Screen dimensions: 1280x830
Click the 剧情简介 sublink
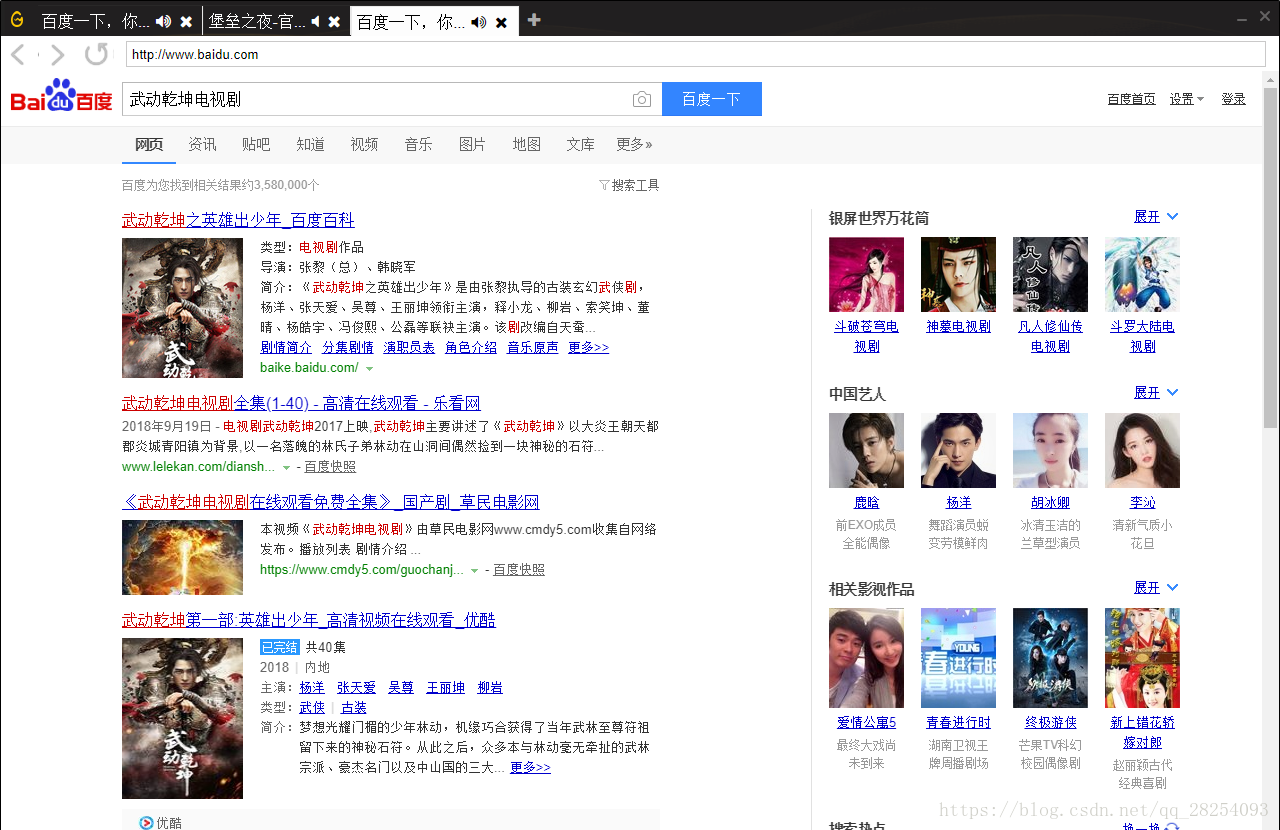click(x=286, y=347)
